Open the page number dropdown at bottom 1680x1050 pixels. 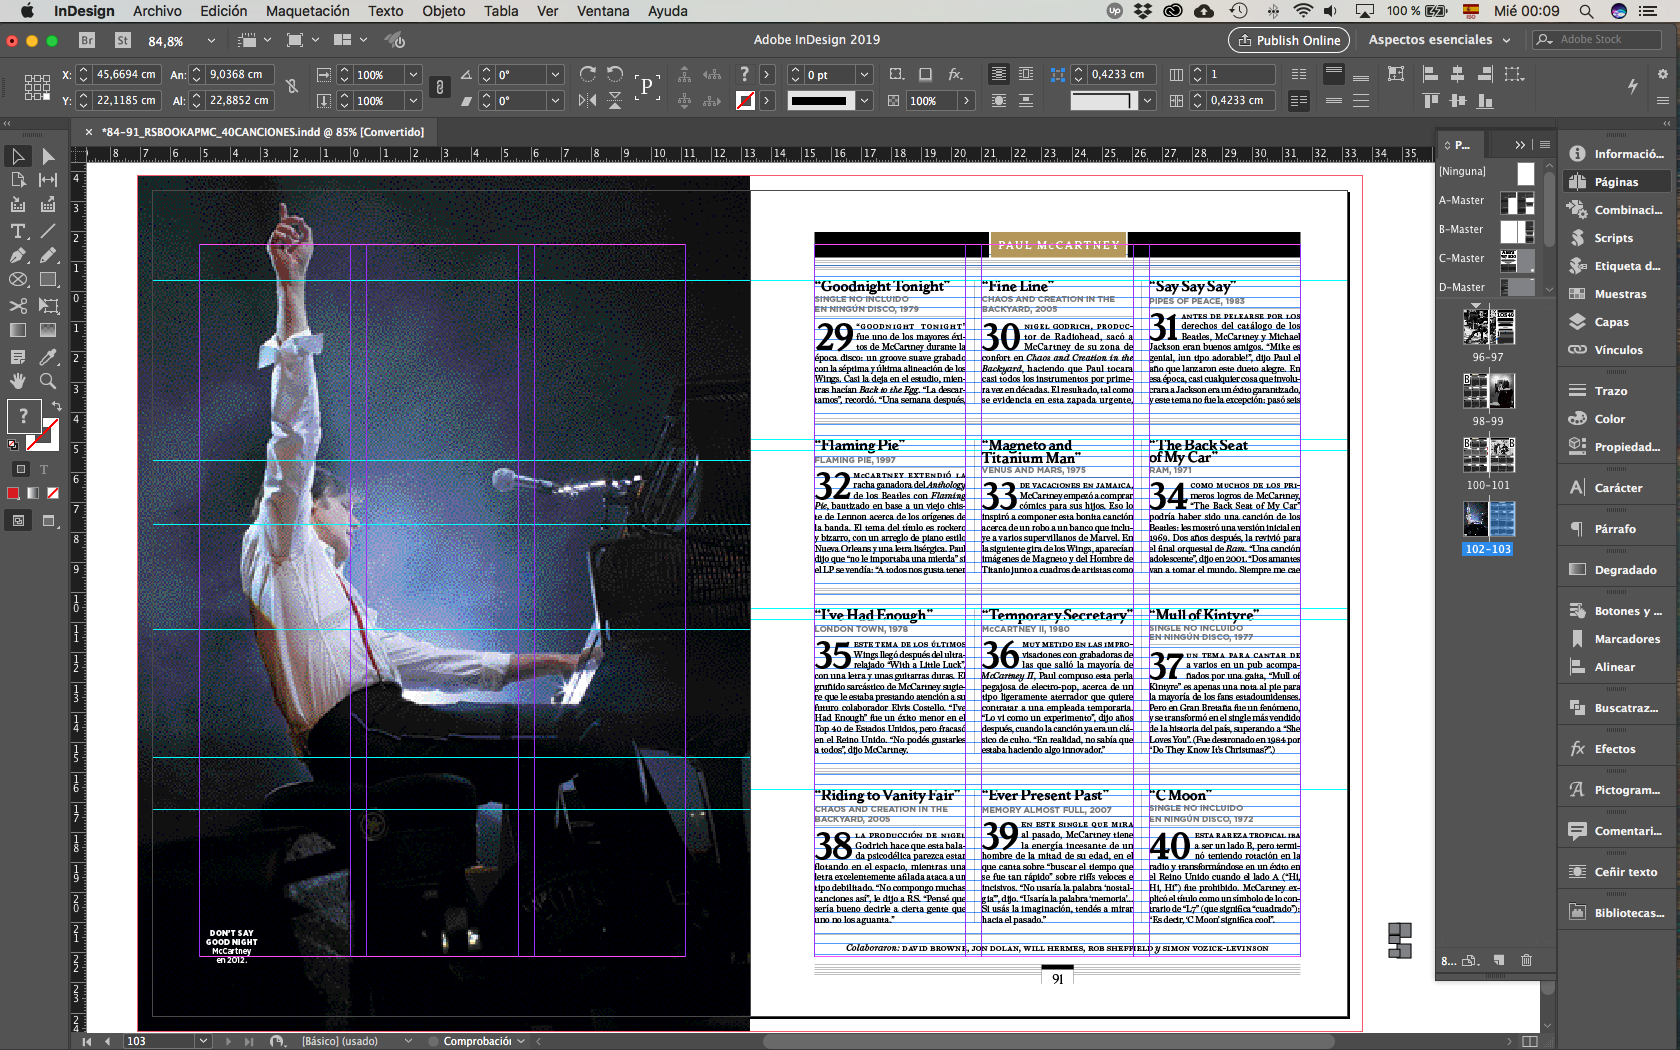pyautogui.click(x=203, y=1041)
